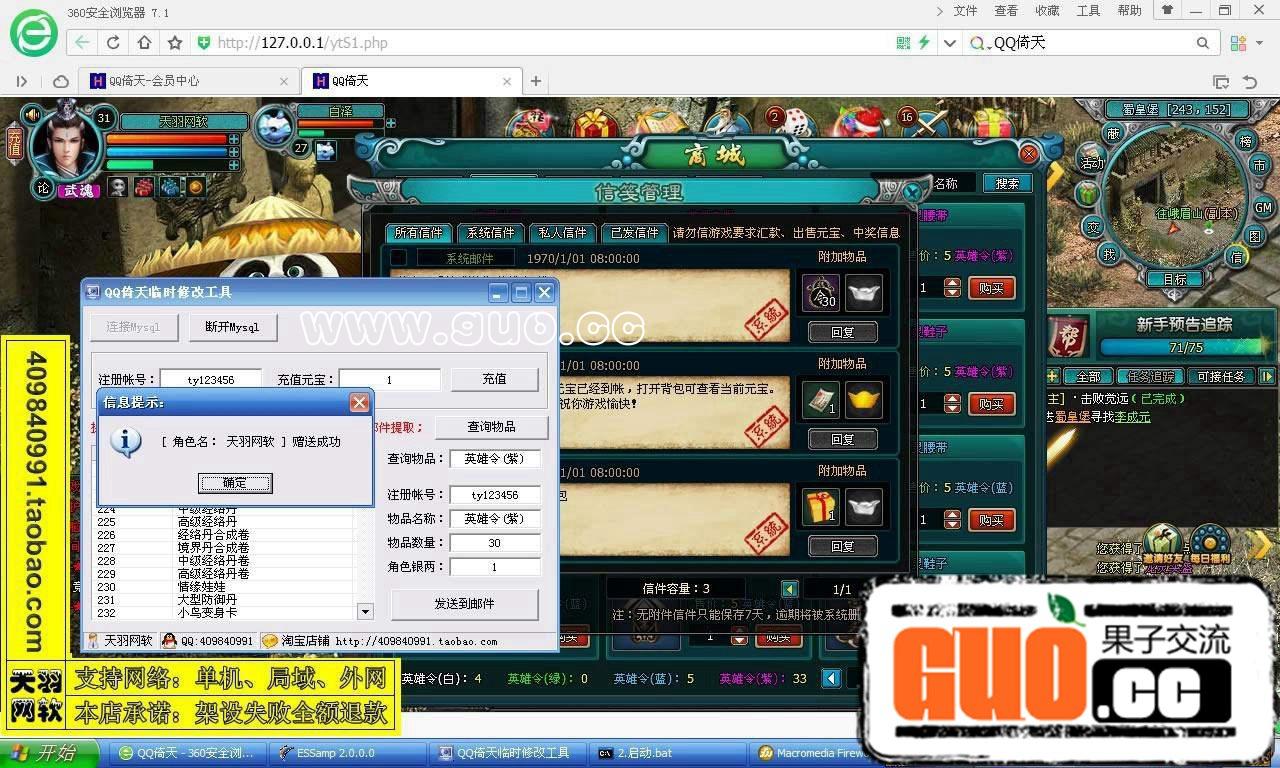Click the 发送到邮件 button
The image size is (1280, 768).
[464, 604]
